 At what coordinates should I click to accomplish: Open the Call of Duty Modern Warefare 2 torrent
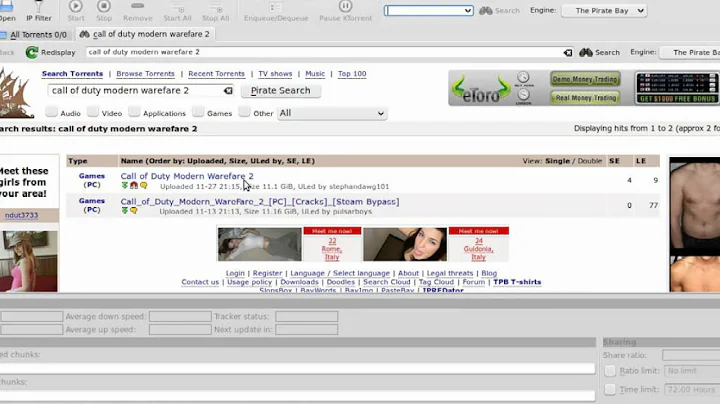[187, 176]
